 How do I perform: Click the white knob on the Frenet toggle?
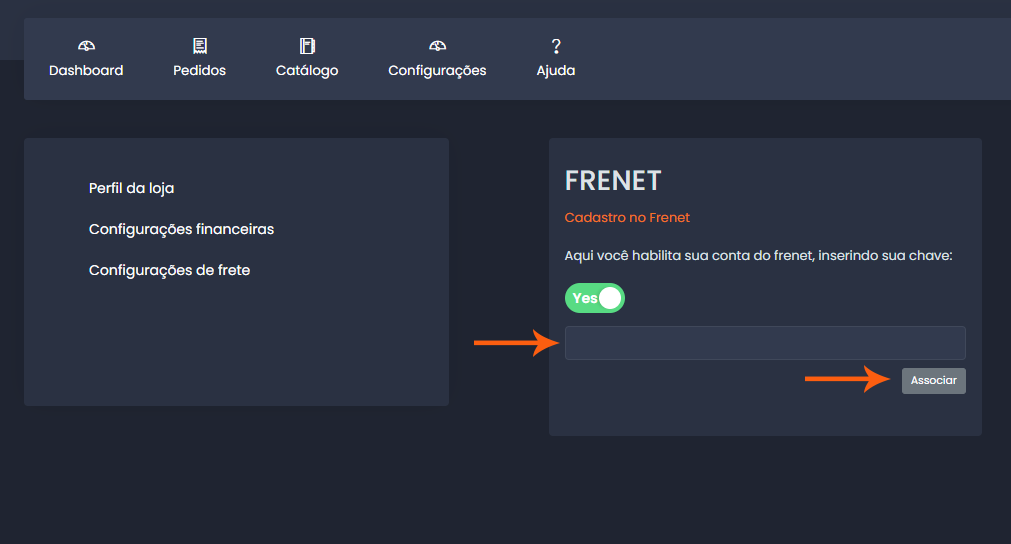click(610, 298)
